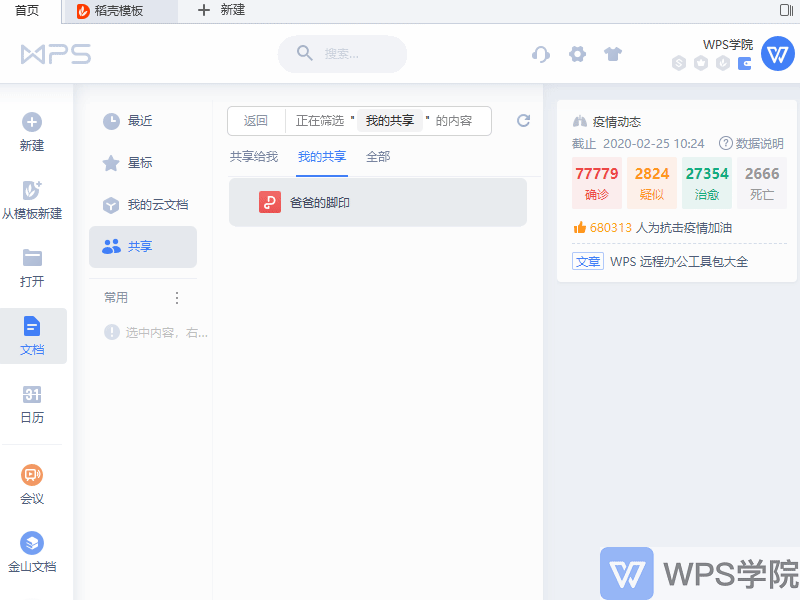Focus the 搜索 search field
This screenshot has width=800, height=600.
pos(342,54)
